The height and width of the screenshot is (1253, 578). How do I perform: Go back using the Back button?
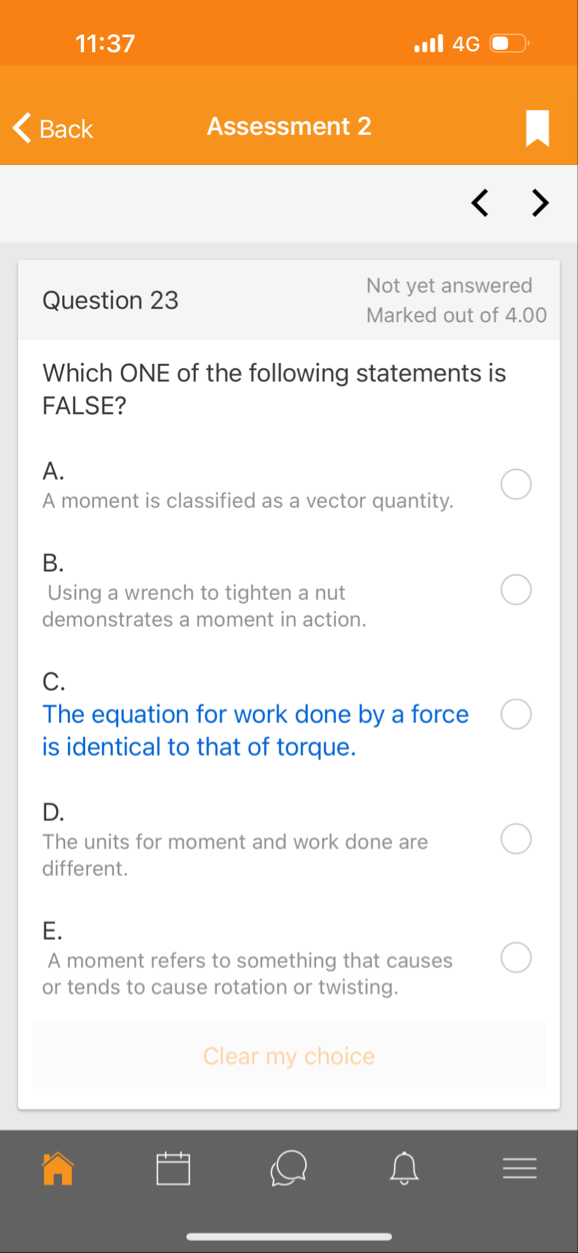point(53,128)
